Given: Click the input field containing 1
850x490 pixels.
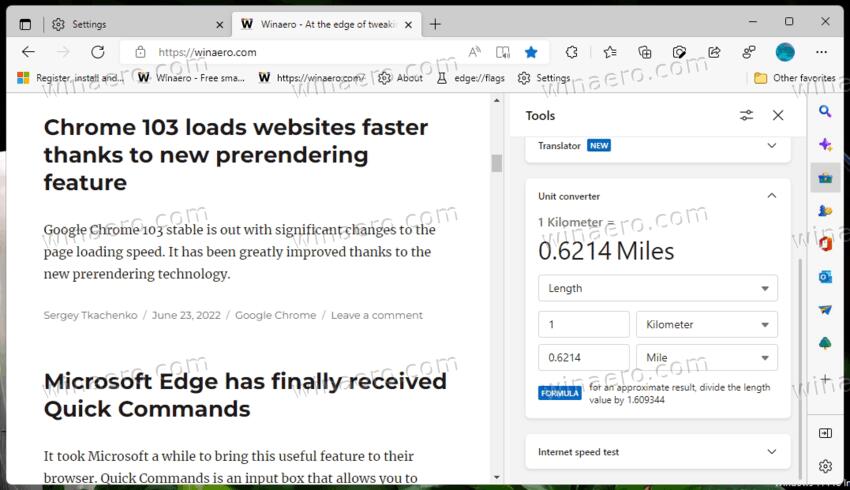Looking at the screenshot, I should [x=583, y=325].
